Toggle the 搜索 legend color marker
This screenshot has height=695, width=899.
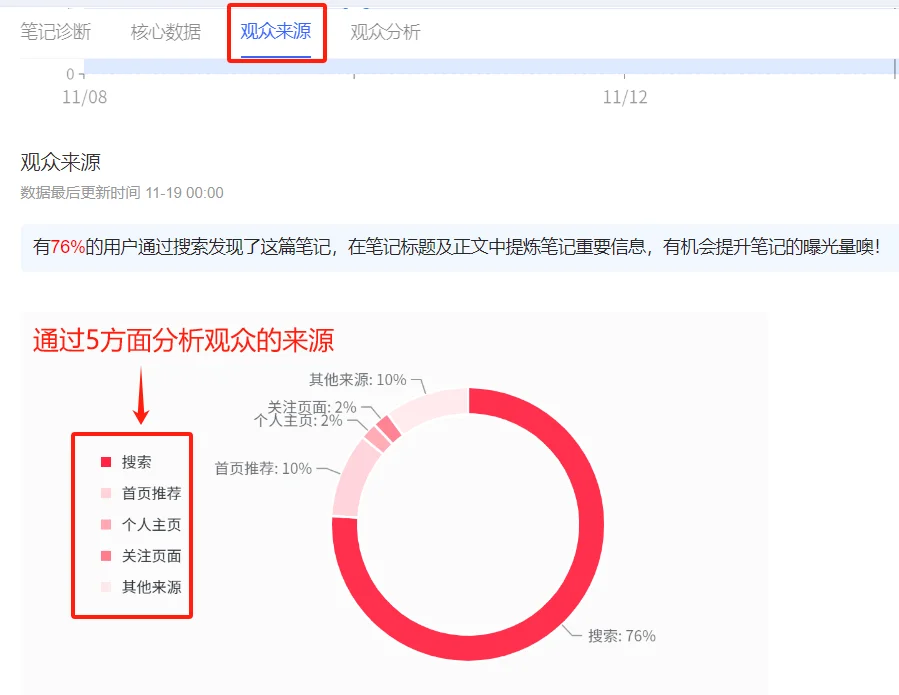pos(106,462)
